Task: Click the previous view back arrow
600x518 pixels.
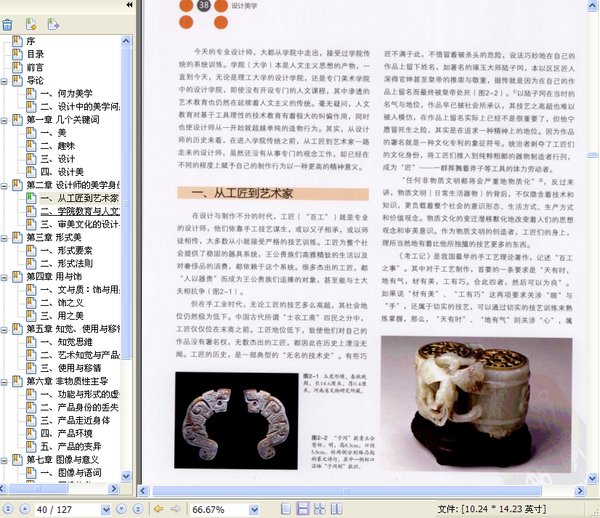Action: click(158, 509)
